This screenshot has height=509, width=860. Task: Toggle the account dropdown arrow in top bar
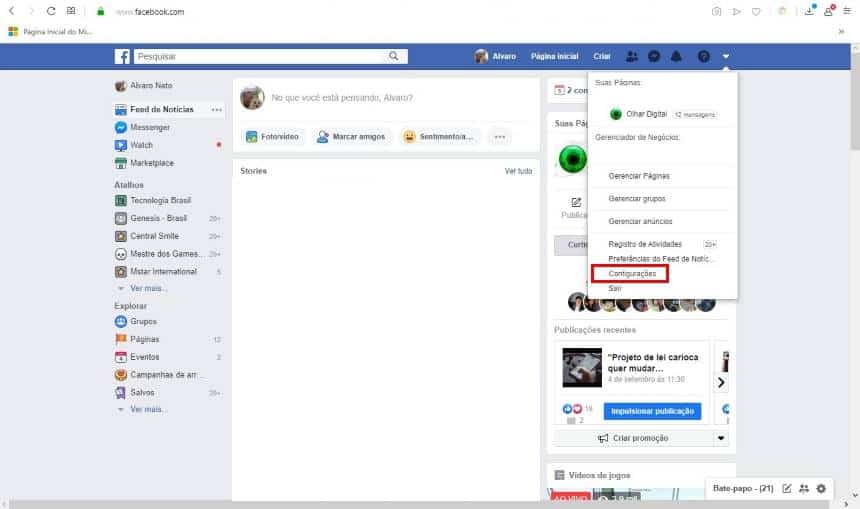726,56
